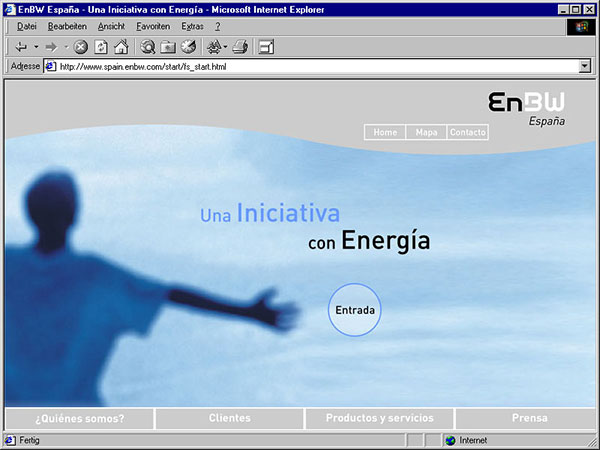Click the EnBW España logo

[x=527, y=109]
